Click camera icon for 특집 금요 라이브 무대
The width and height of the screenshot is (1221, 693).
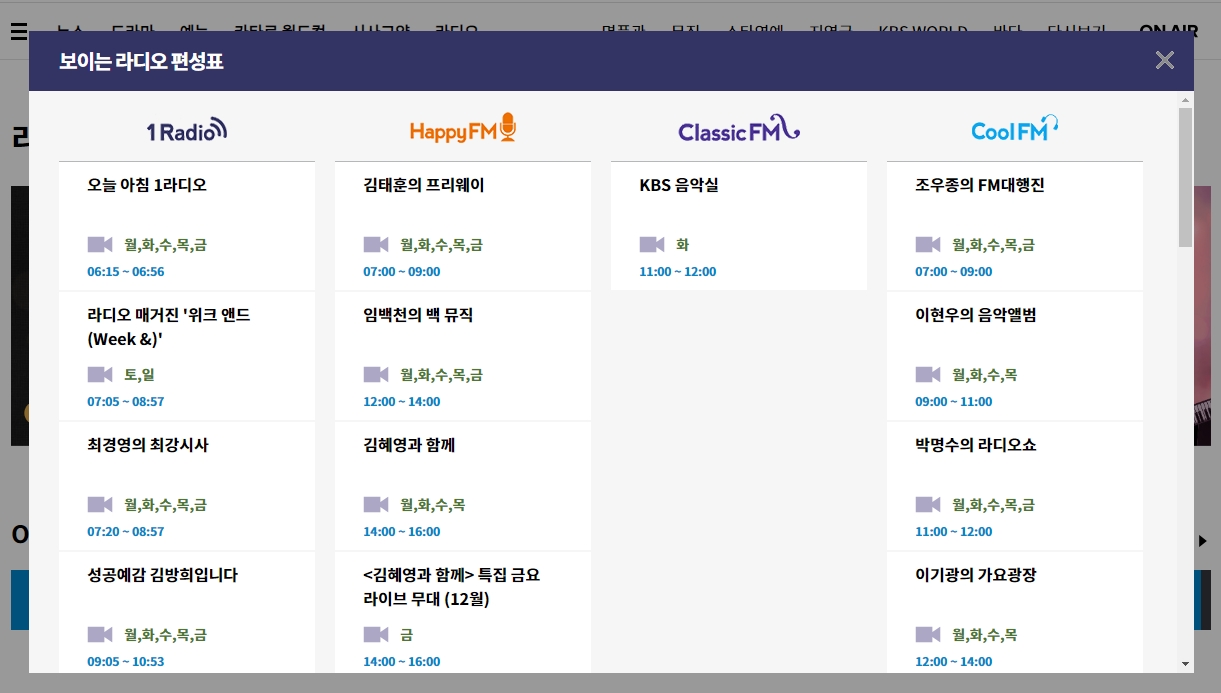[375, 635]
